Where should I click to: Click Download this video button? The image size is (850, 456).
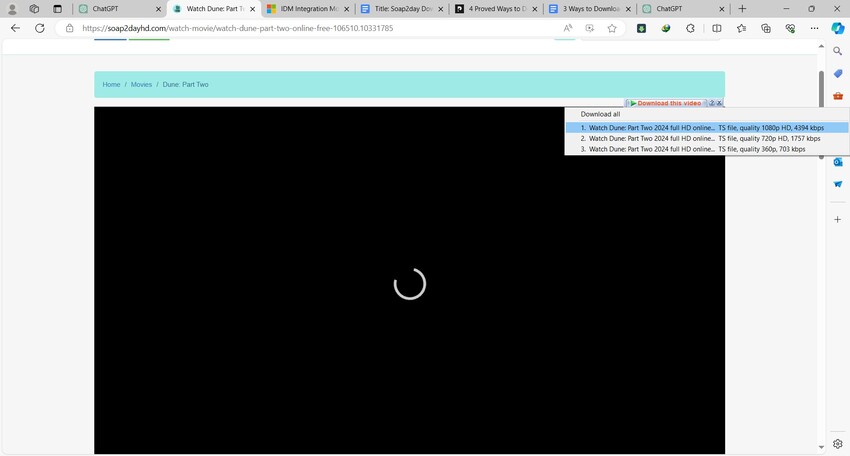click(x=666, y=103)
